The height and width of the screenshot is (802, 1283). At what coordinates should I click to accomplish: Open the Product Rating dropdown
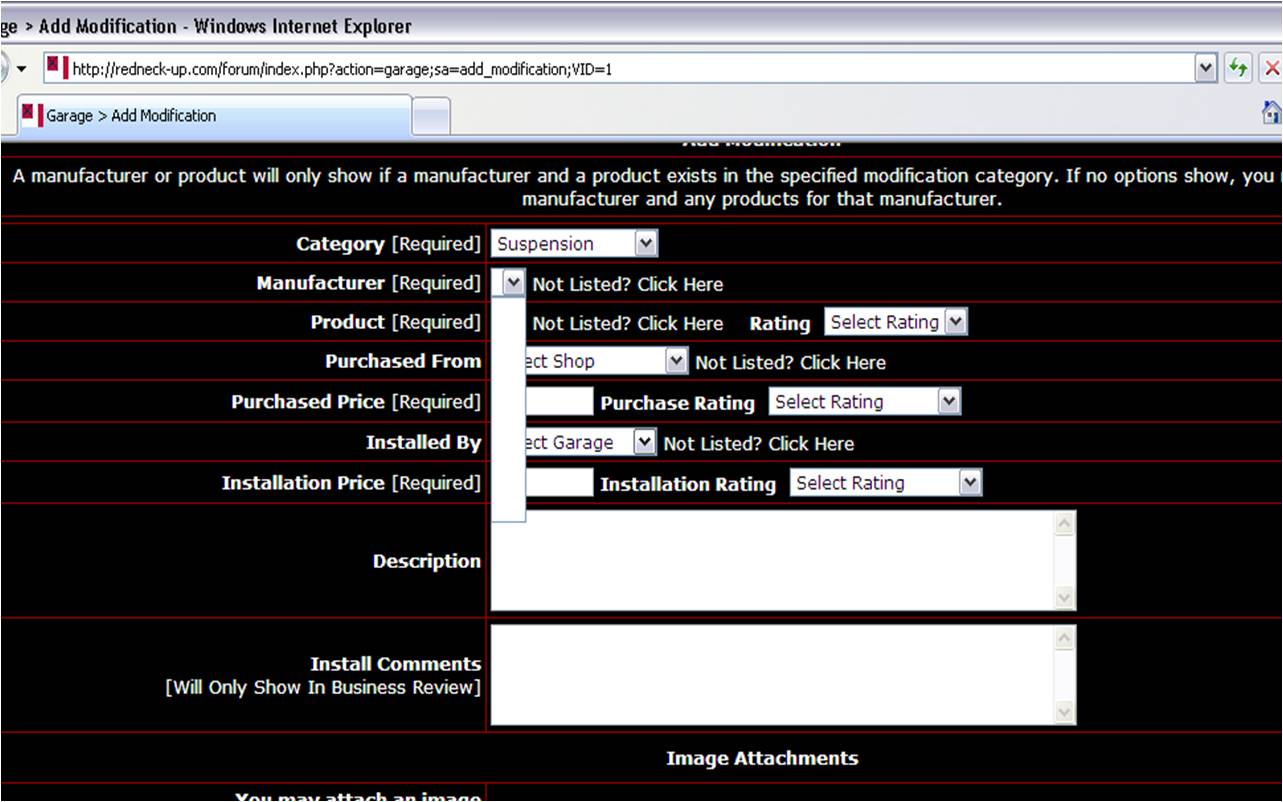(x=896, y=322)
